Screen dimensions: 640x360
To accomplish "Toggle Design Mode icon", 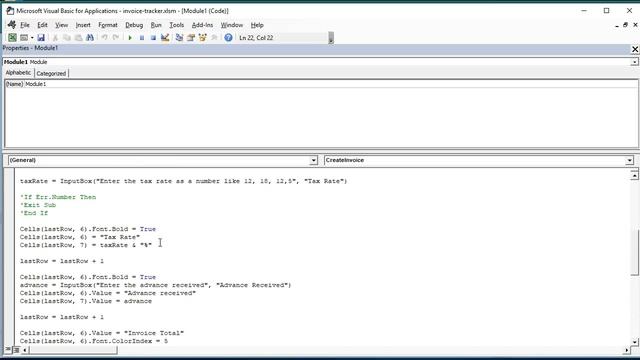I will [165, 38].
